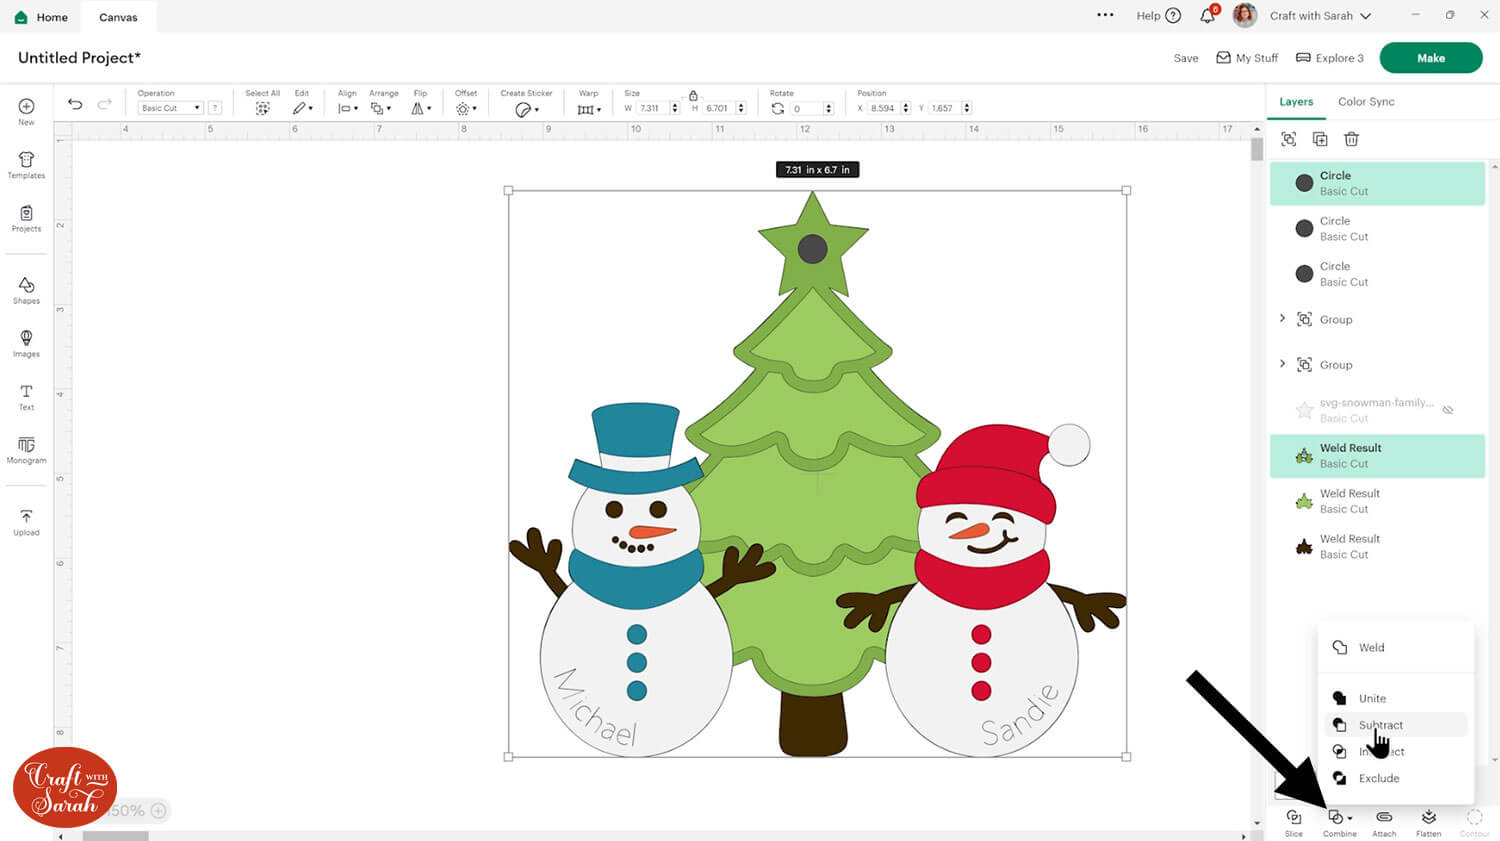Click the color swatch of top Circle layer
The height and width of the screenshot is (841, 1500).
coord(1304,183)
